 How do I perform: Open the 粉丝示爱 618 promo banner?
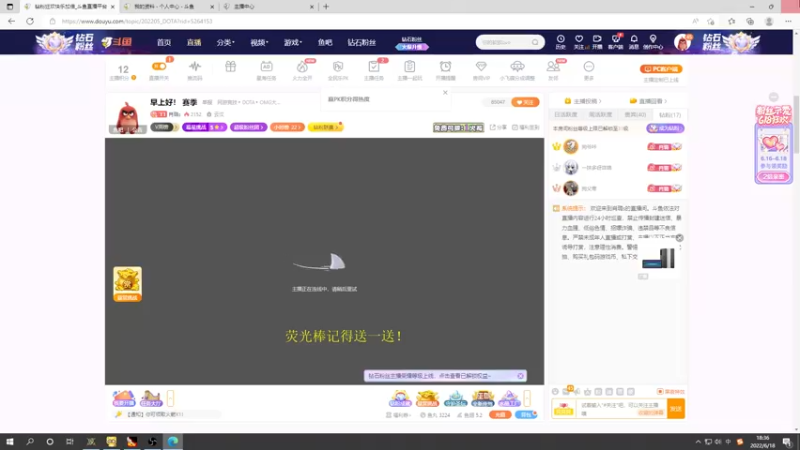(773, 144)
